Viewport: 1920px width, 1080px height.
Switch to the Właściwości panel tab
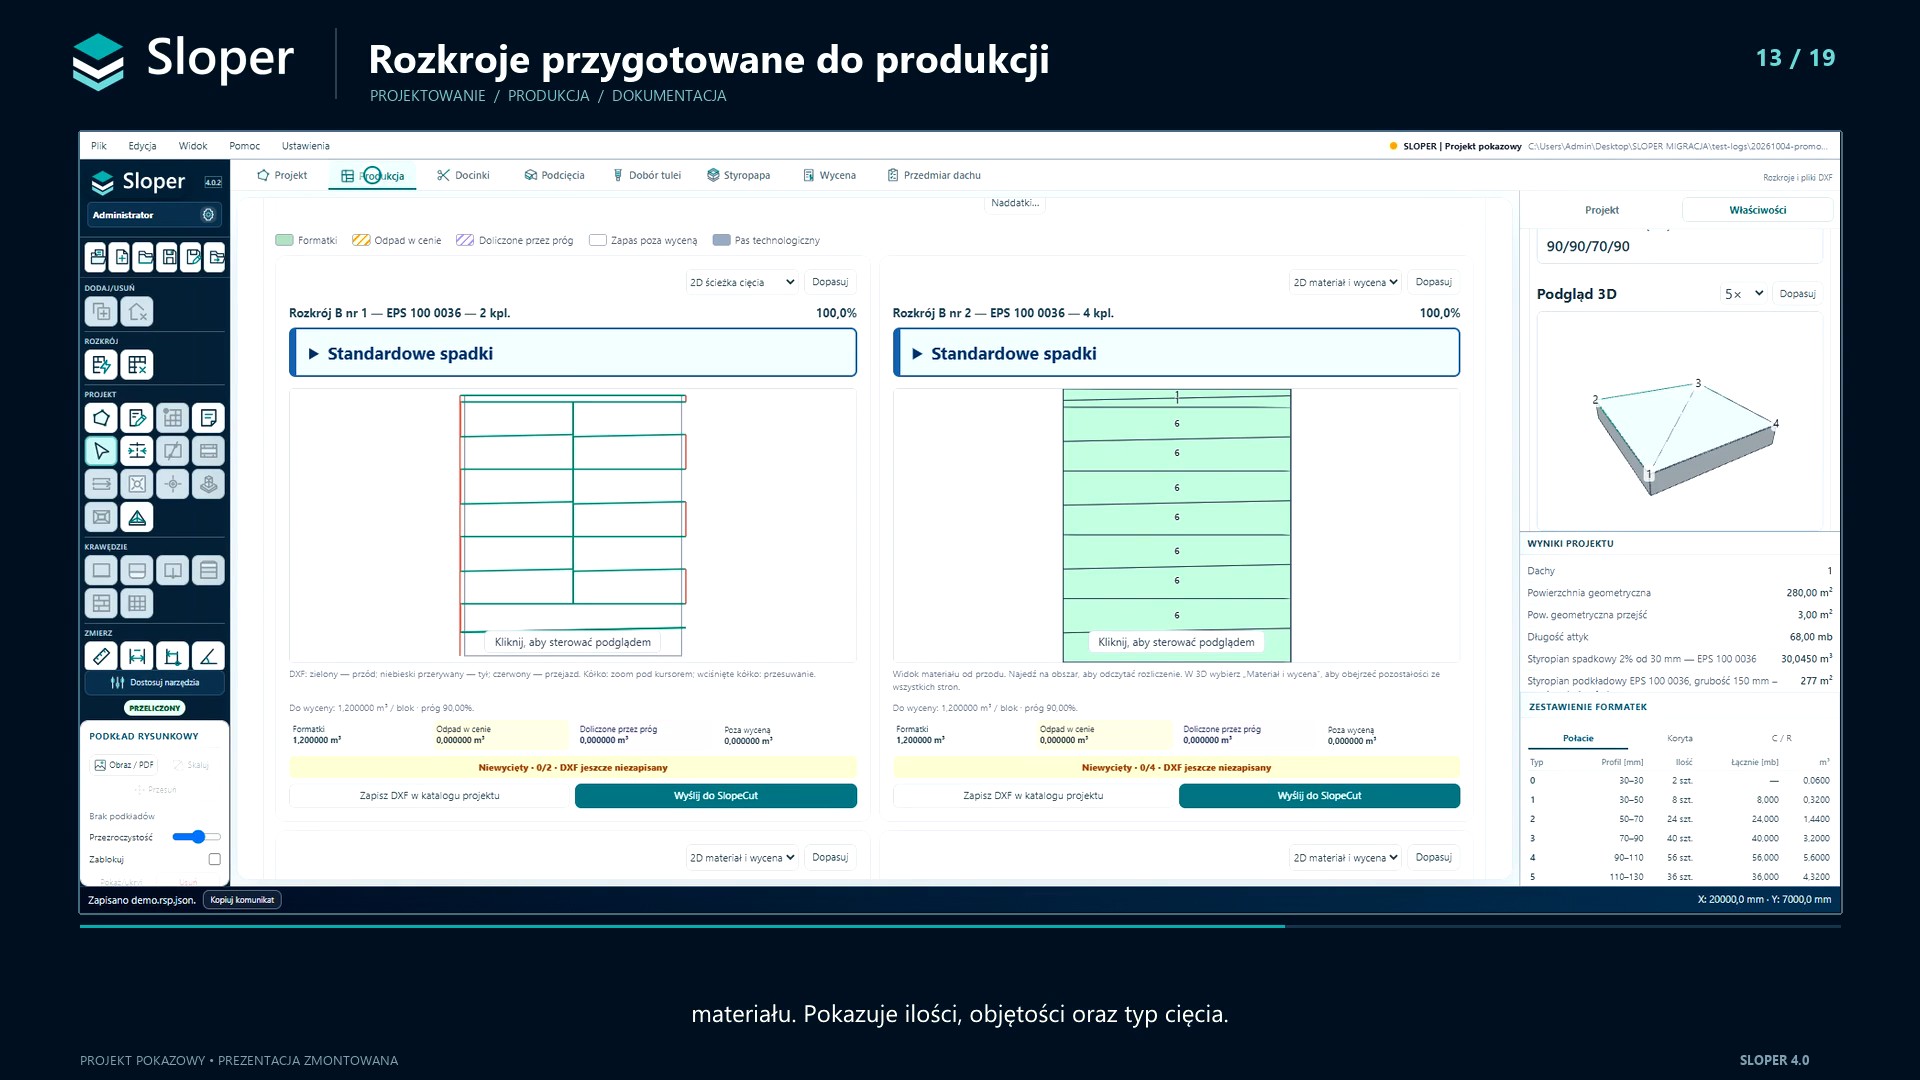(x=1757, y=210)
